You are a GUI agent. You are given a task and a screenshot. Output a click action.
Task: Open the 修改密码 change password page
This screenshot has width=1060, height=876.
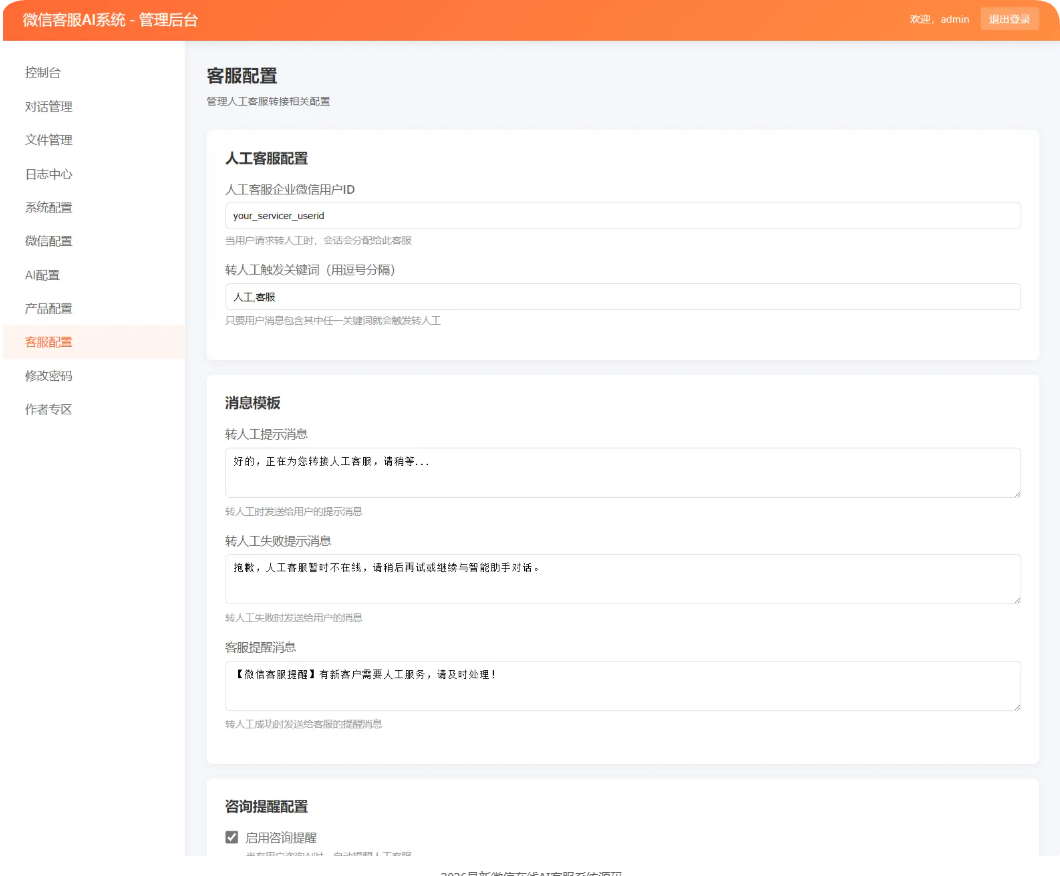pos(47,375)
